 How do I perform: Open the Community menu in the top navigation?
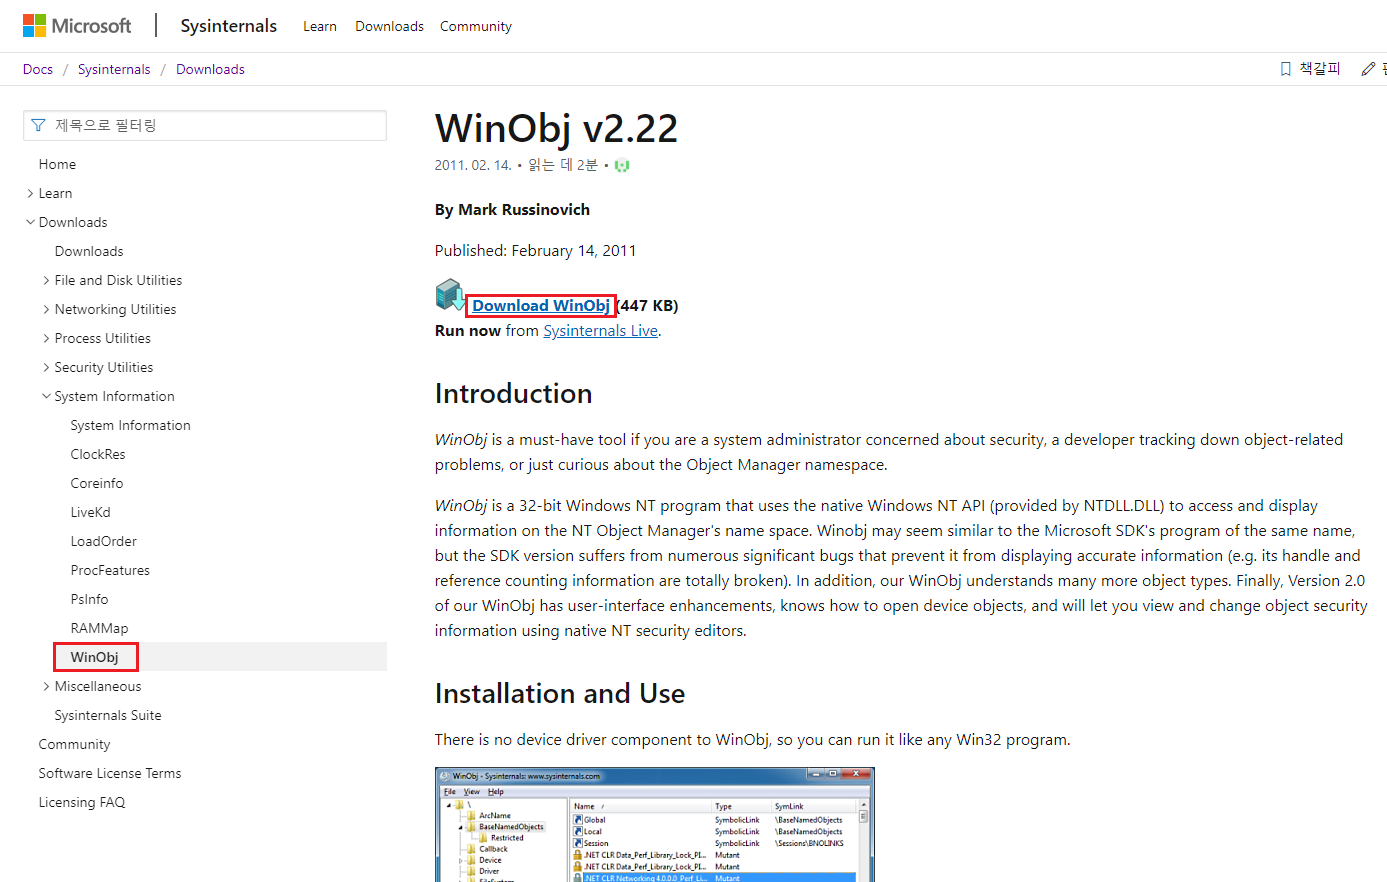coord(476,26)
